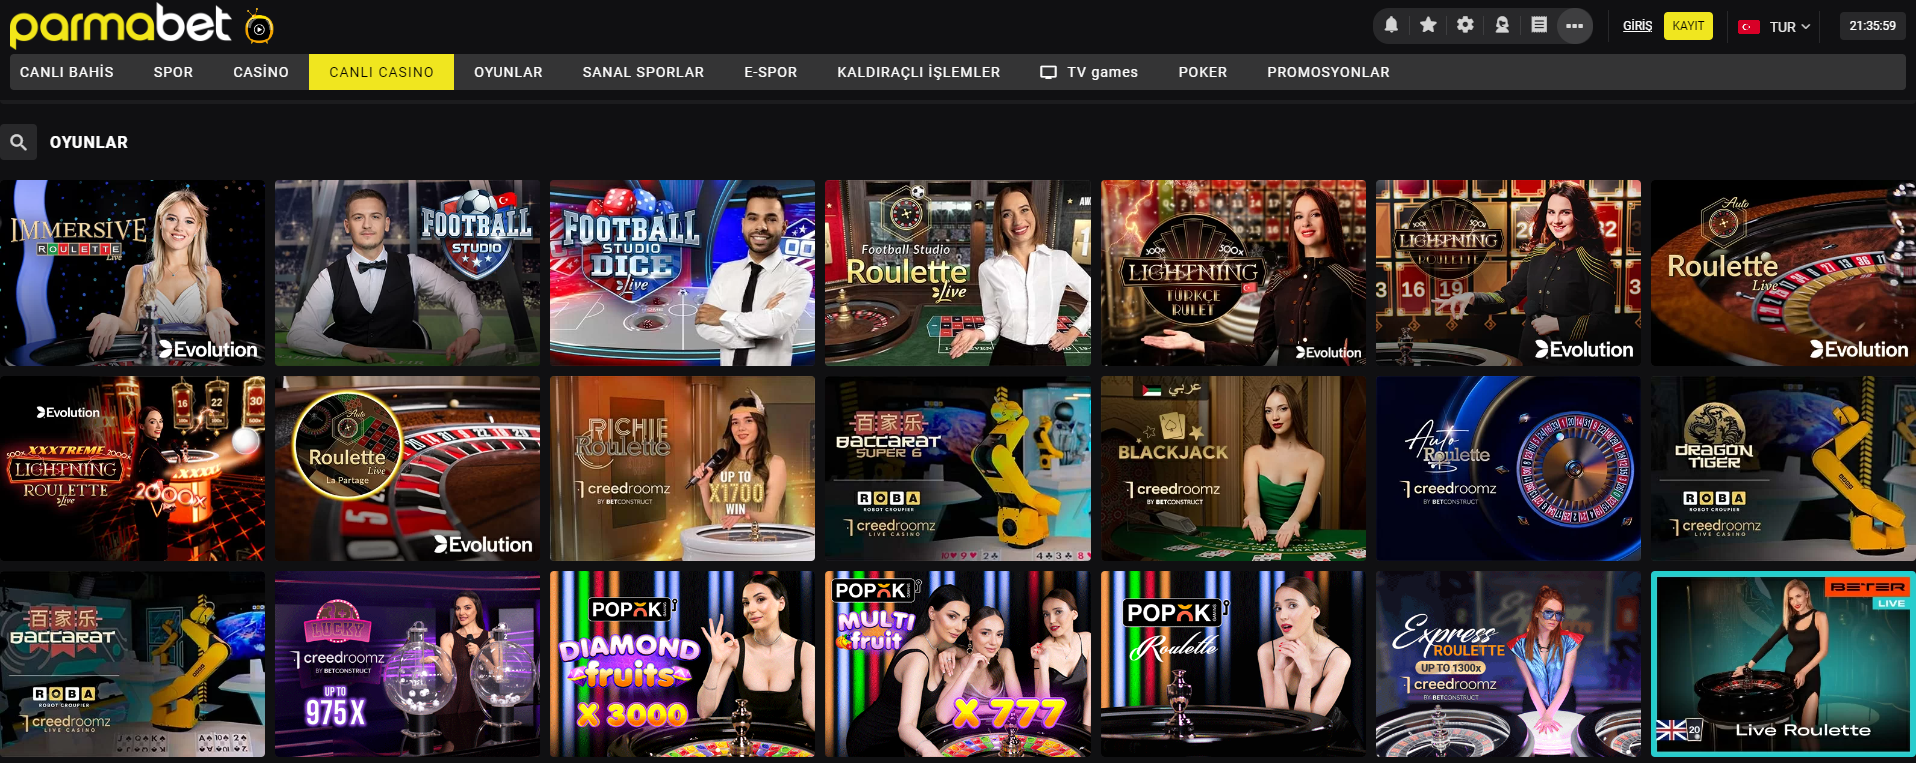Open the TUR language dropdown
Image resolution: width=1916 pixels, height=763 pixels.
click(x=1789, y=27)
